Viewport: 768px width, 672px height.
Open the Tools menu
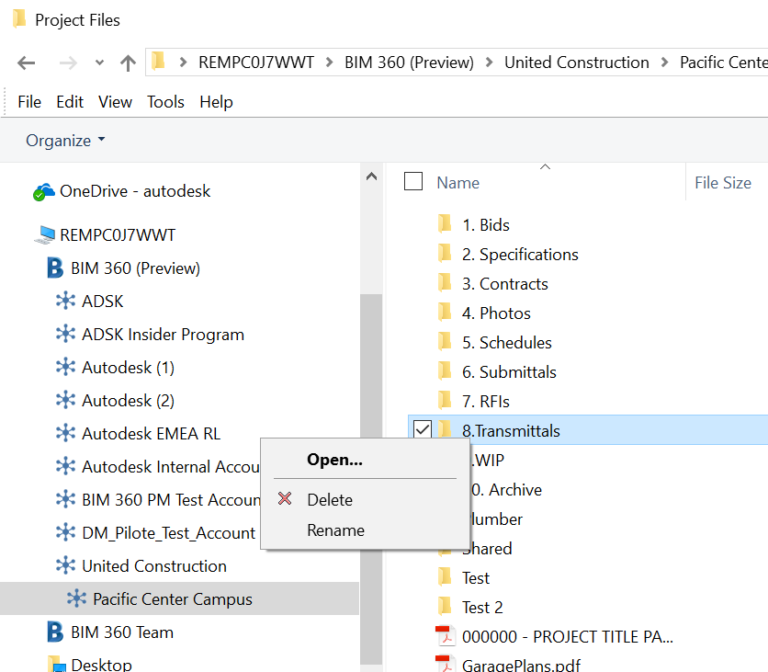click(x=165, y=102)
